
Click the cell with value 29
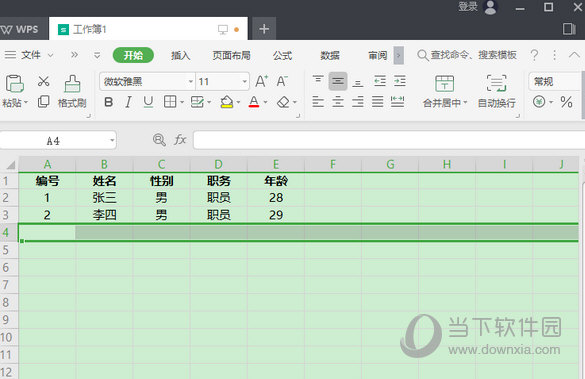[x=276, y=215]
